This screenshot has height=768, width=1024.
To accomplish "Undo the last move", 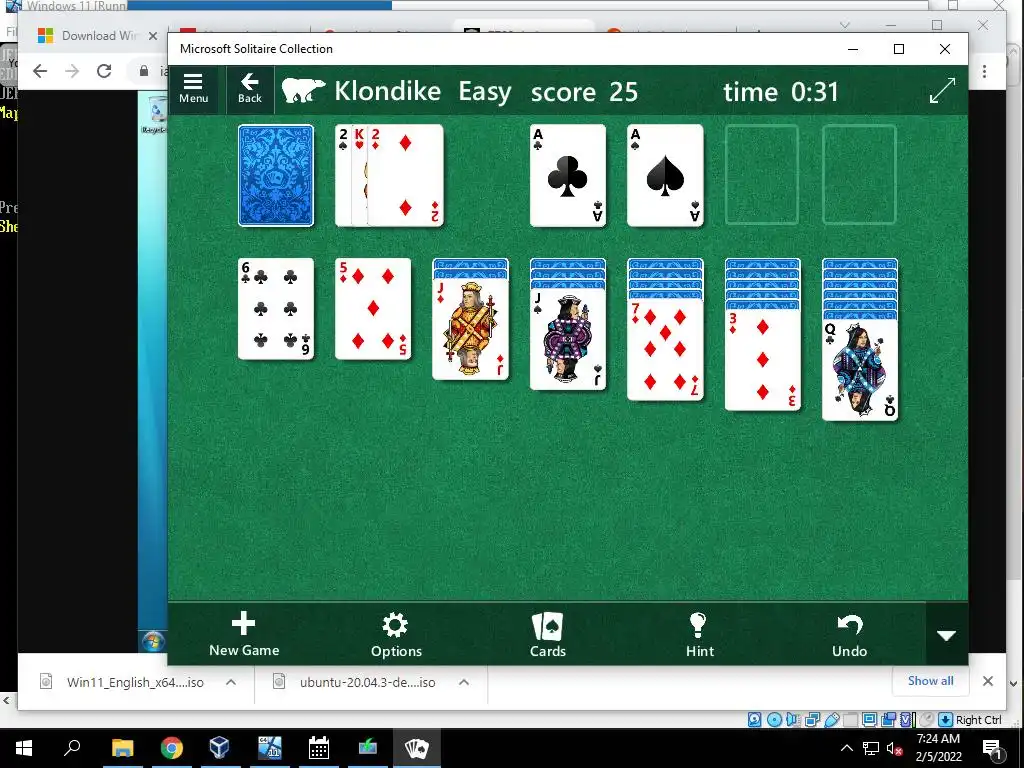I will point(849,634).
